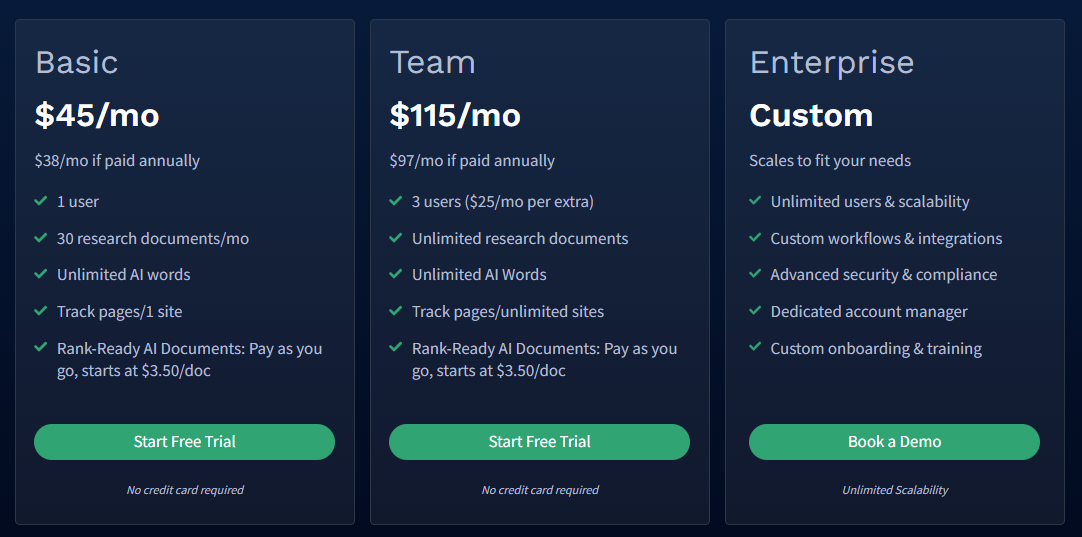Screen dimensions: 1082x537
Task: Click checkmark beside "30 research documents/mo"
Action: click(x=41, y=238)
